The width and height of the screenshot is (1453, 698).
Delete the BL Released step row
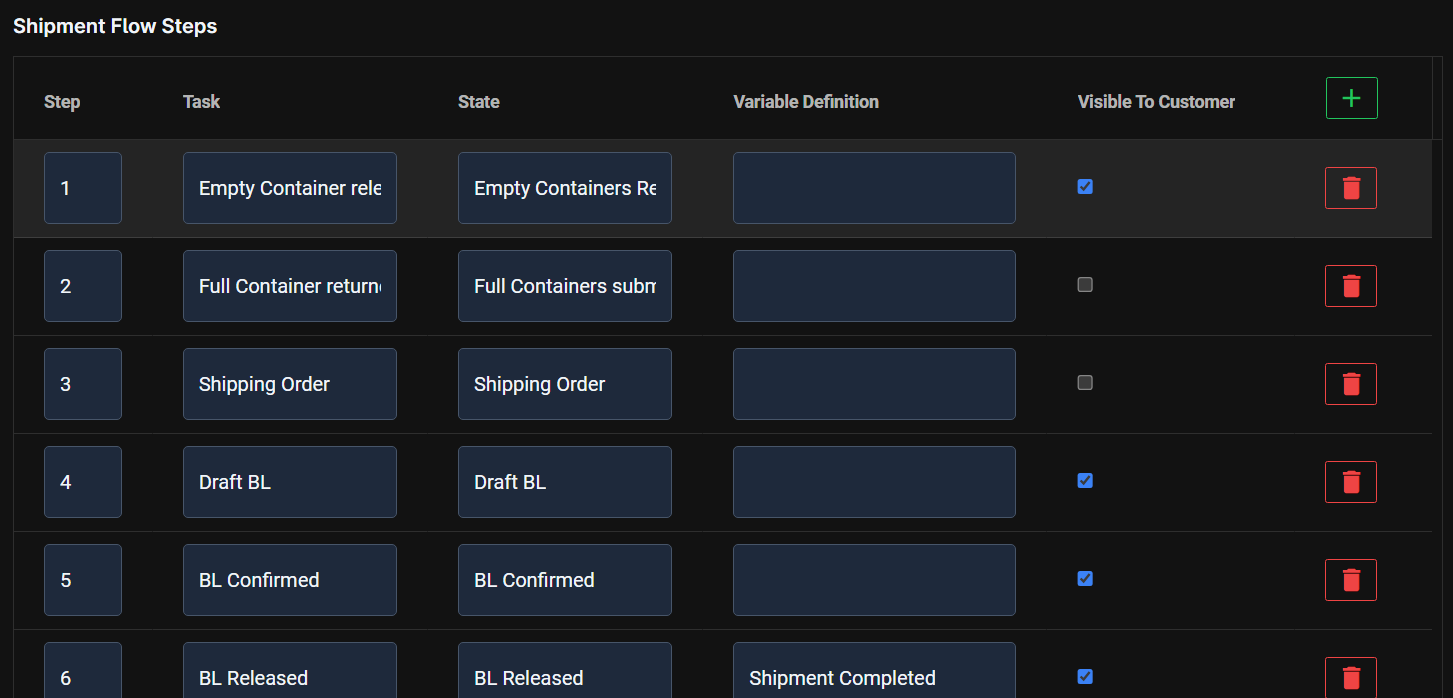coord(1351,678)
